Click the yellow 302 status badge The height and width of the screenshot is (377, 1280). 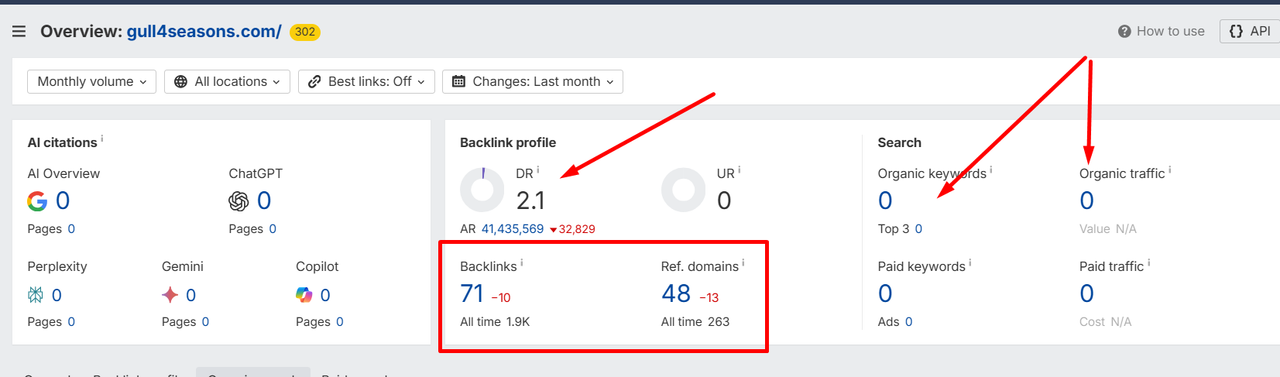point(305,32)
